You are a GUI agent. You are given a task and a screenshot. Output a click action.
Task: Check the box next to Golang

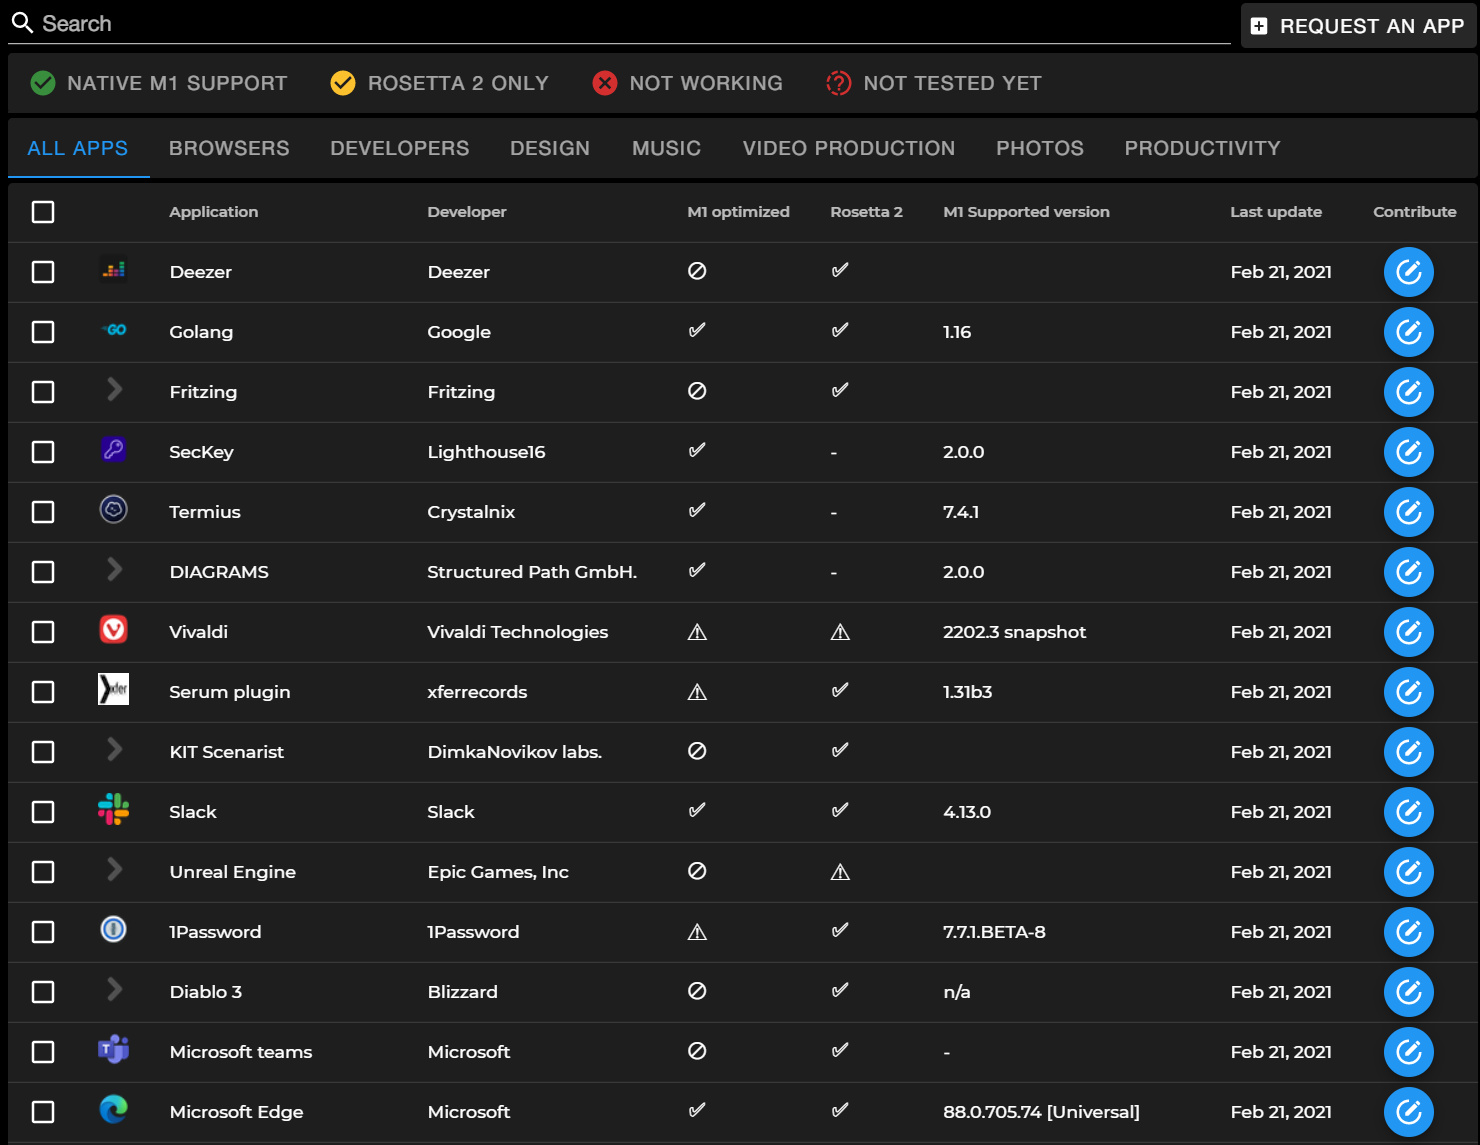[x=43, y=332]
